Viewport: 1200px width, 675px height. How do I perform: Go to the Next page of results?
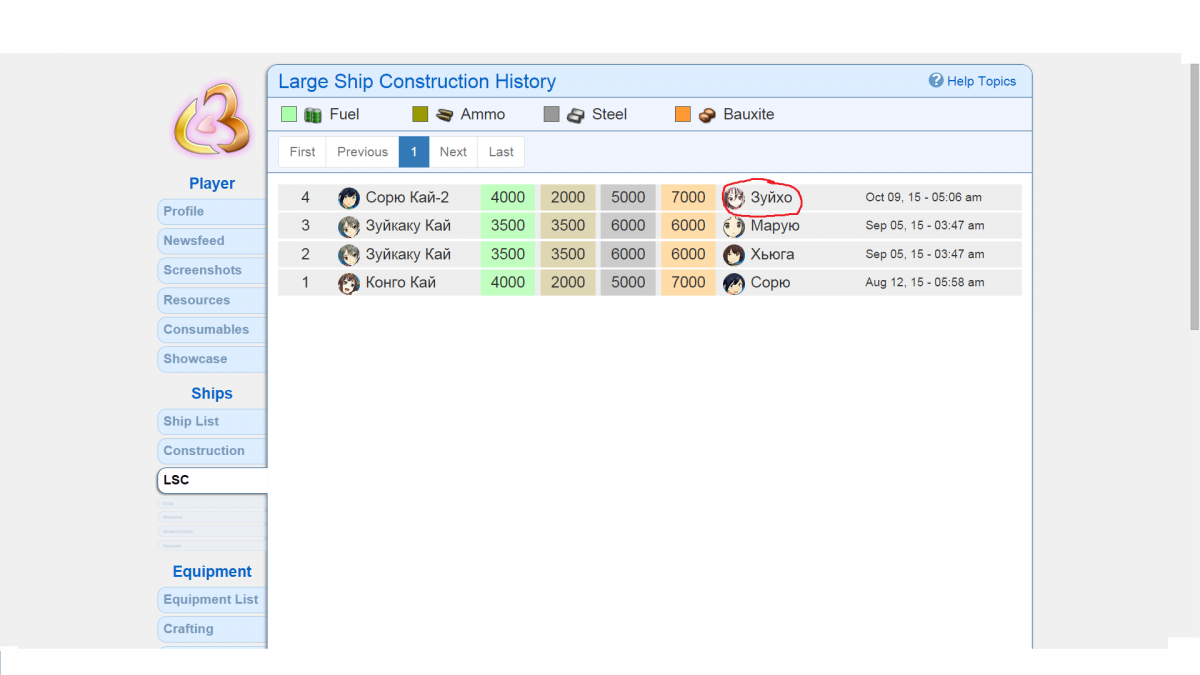pos(453,152)
